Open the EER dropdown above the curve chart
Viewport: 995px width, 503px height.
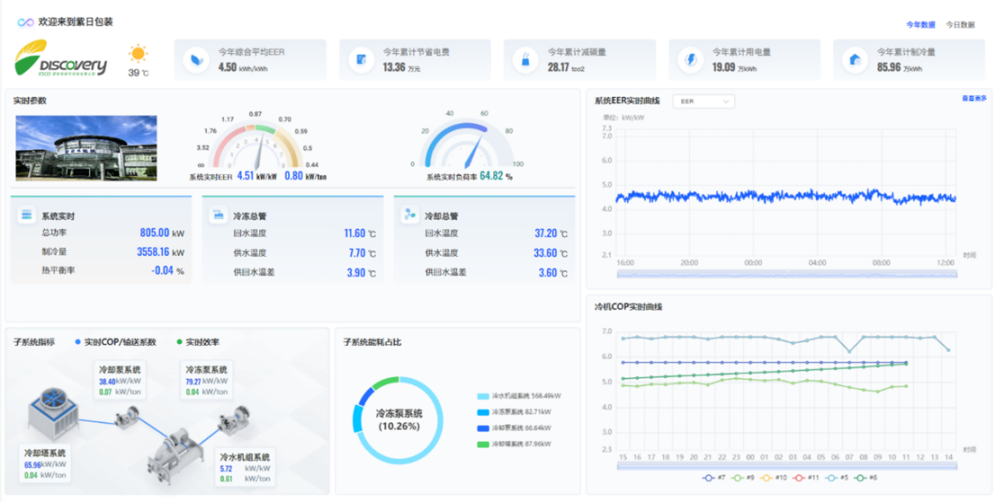point(705,101)
